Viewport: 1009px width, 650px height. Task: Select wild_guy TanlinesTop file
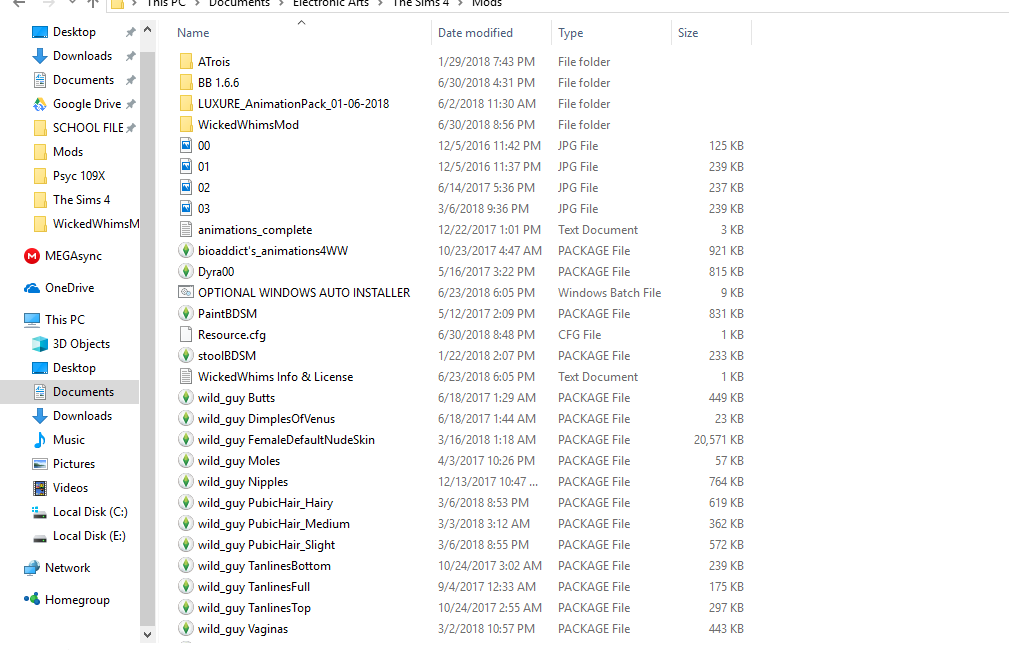tap(254, 608)
